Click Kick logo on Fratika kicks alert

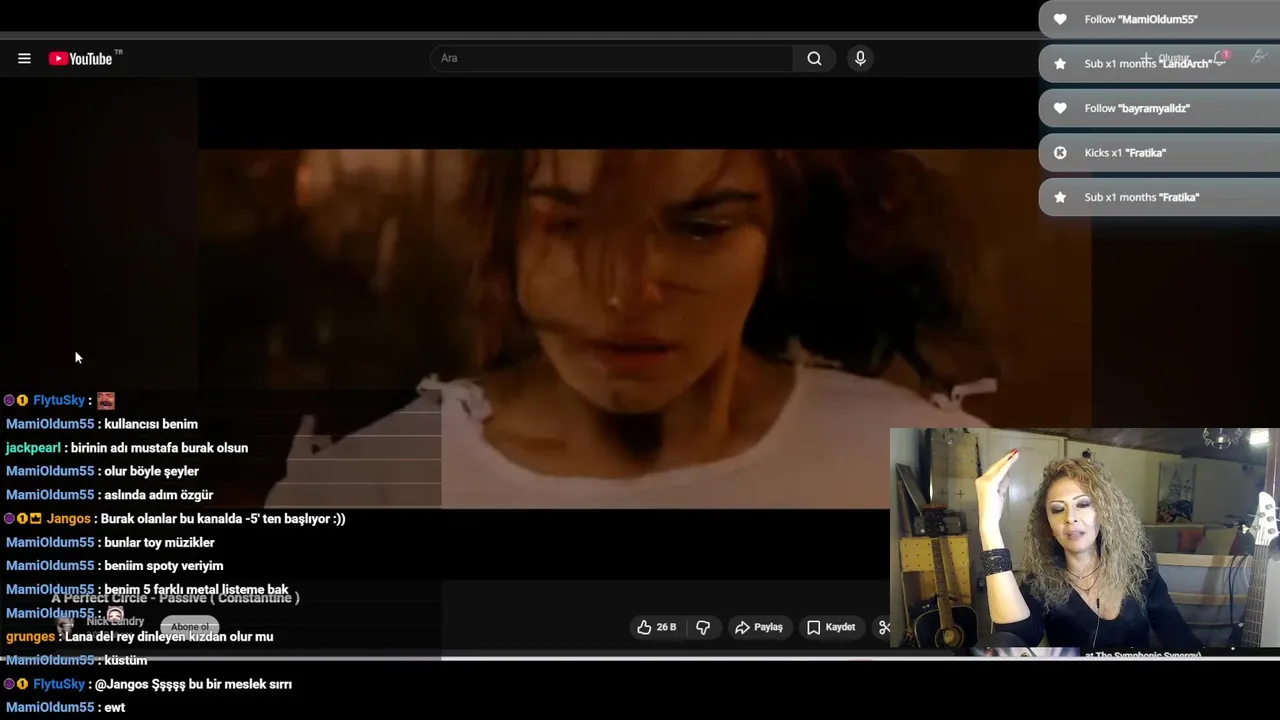1060,153
